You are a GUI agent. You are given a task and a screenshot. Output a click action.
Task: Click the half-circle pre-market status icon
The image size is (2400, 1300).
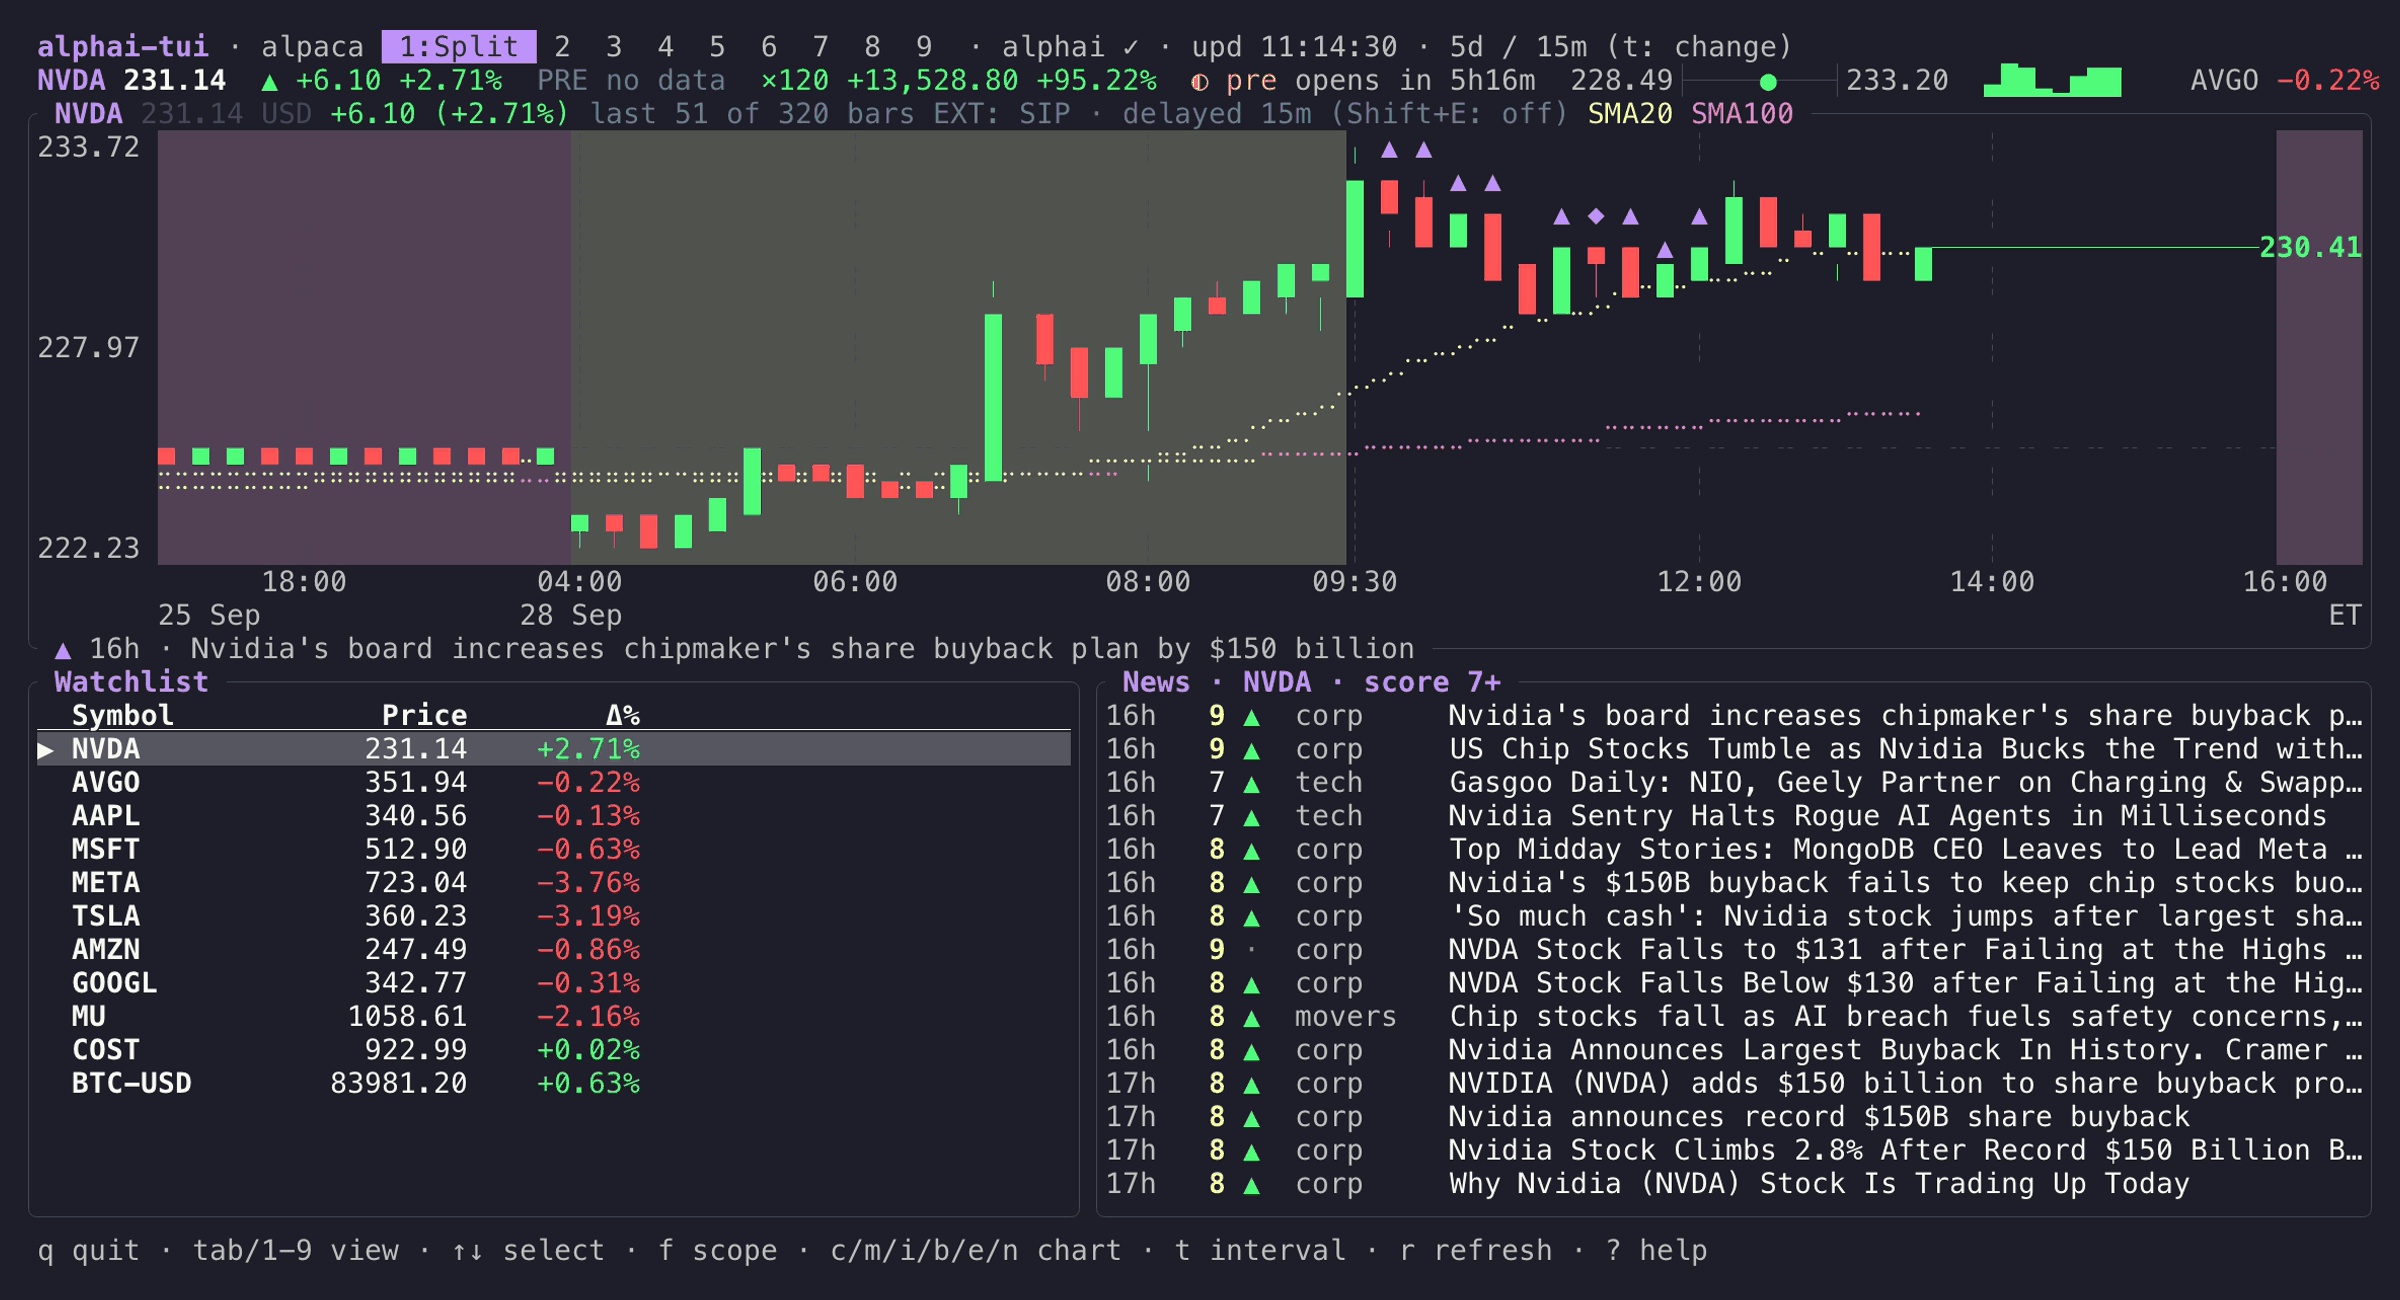[1199, 81]
